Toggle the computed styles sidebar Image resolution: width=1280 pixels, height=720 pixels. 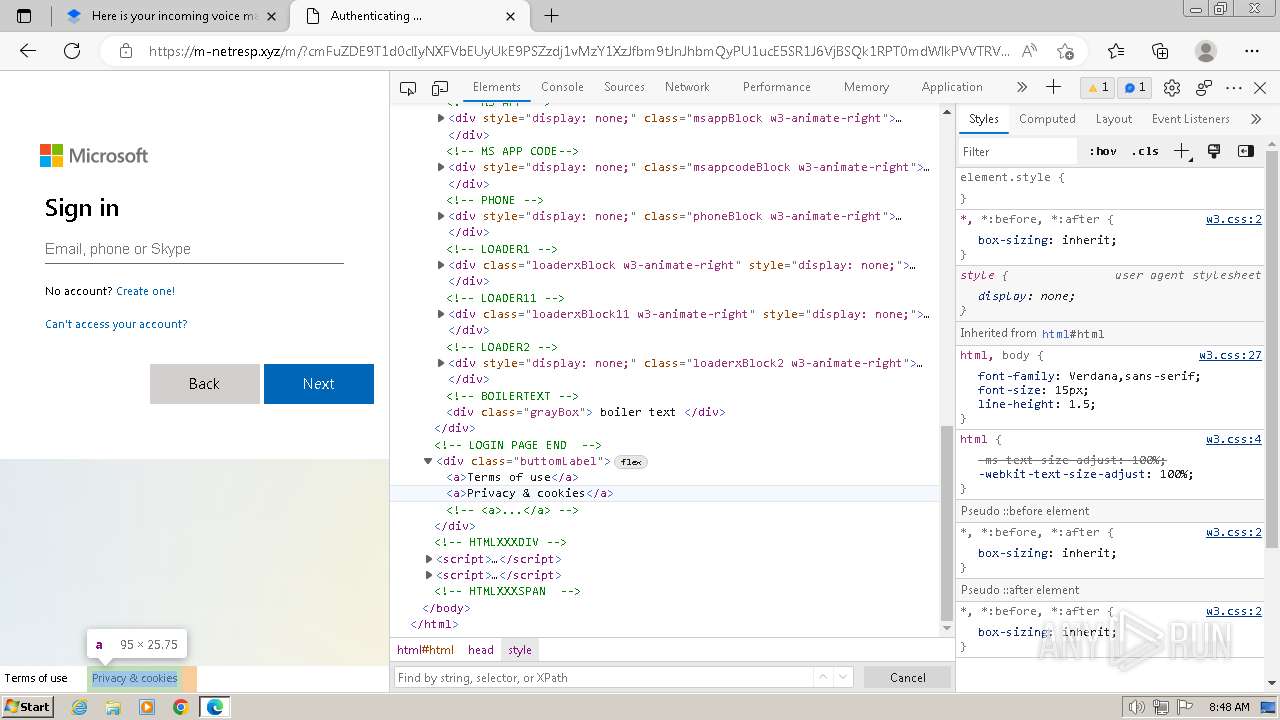pyautogui.click(x=1246, y=151)
